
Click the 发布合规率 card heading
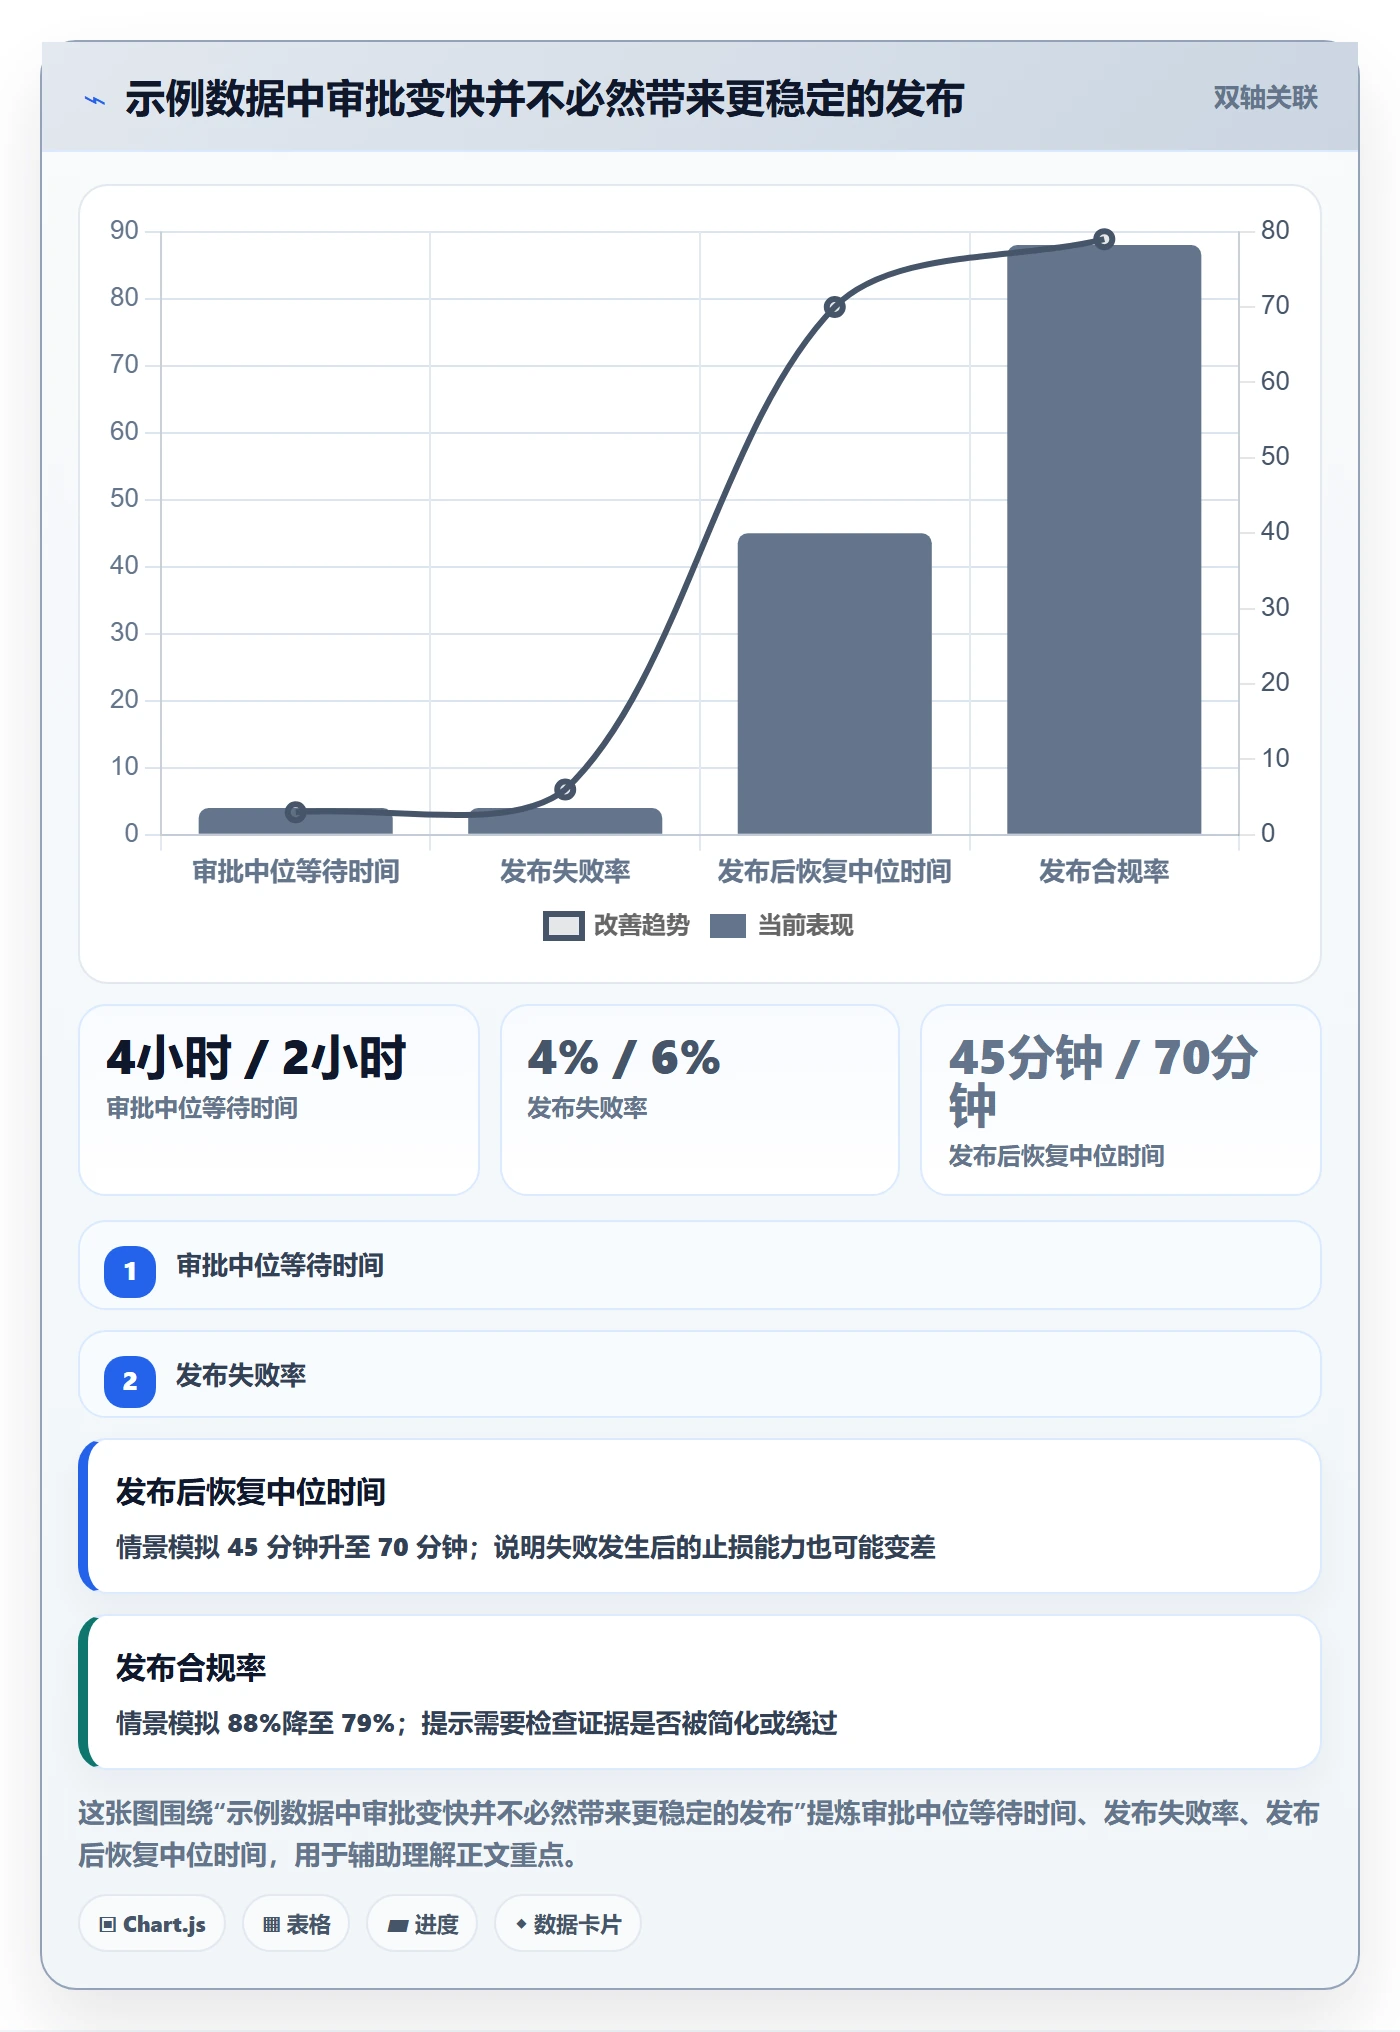pos(191,1668)
